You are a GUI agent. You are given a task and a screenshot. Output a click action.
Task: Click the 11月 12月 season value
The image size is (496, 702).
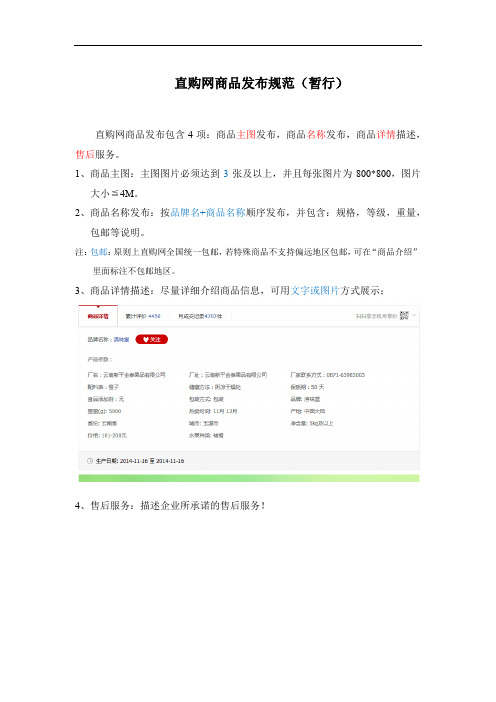pos(225,411)
